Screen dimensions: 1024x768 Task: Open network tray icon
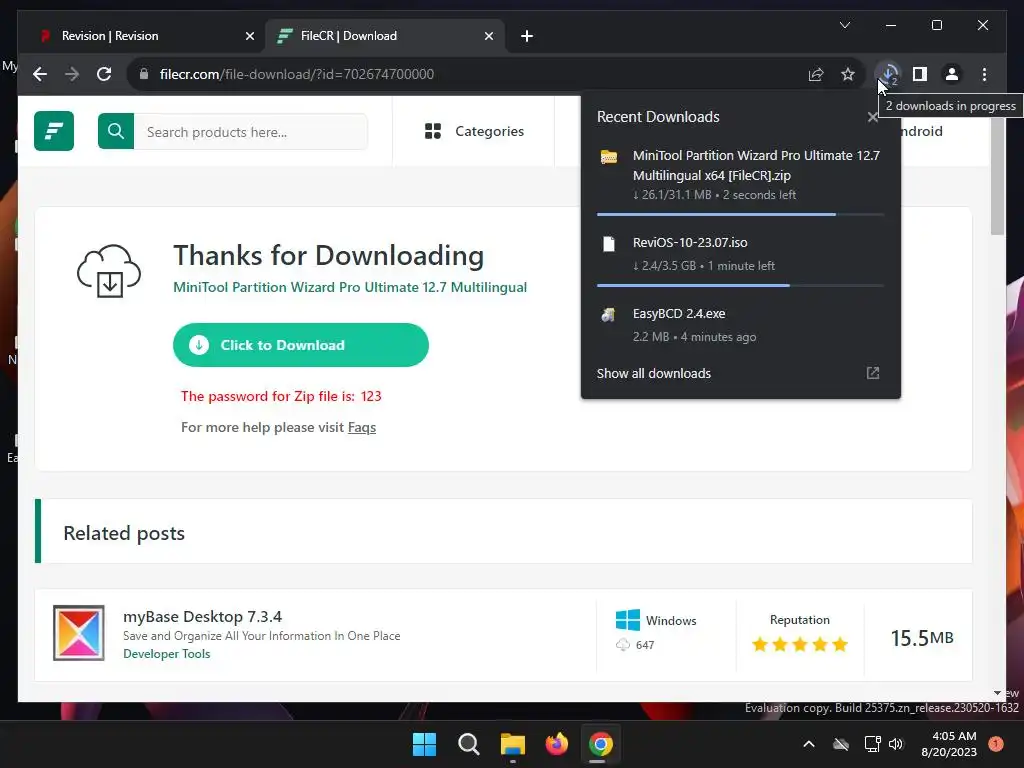pos(872,744)
